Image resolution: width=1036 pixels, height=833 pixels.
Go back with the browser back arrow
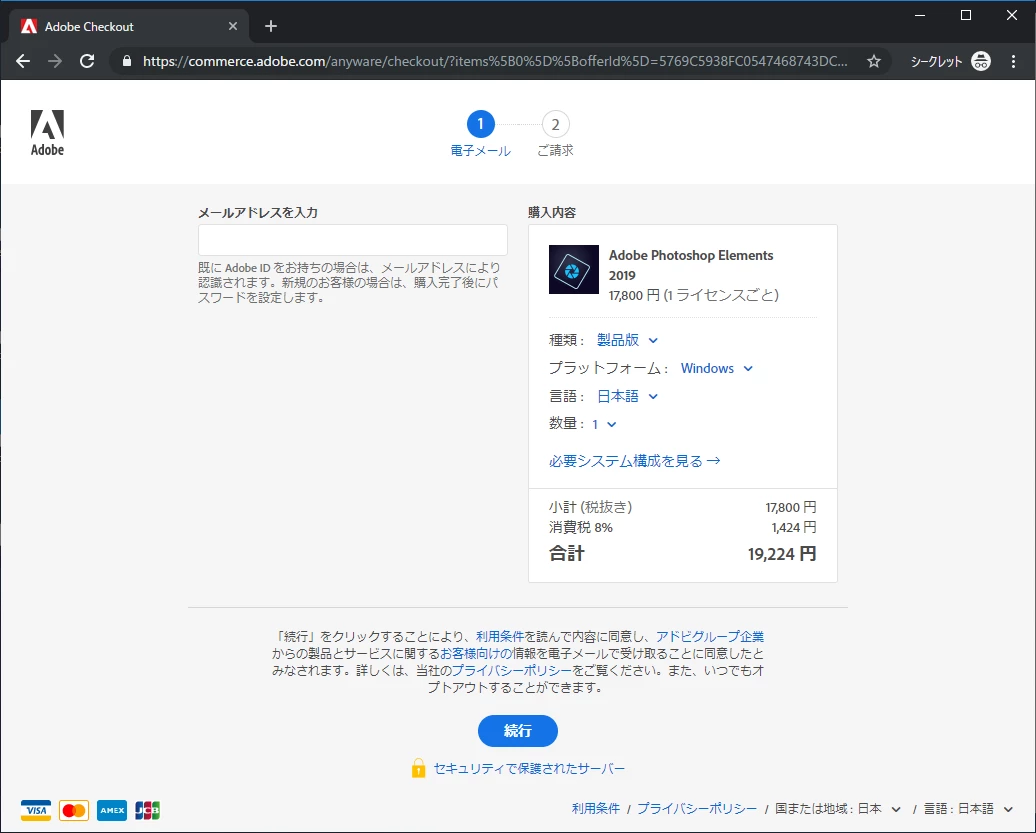[23, 61]
